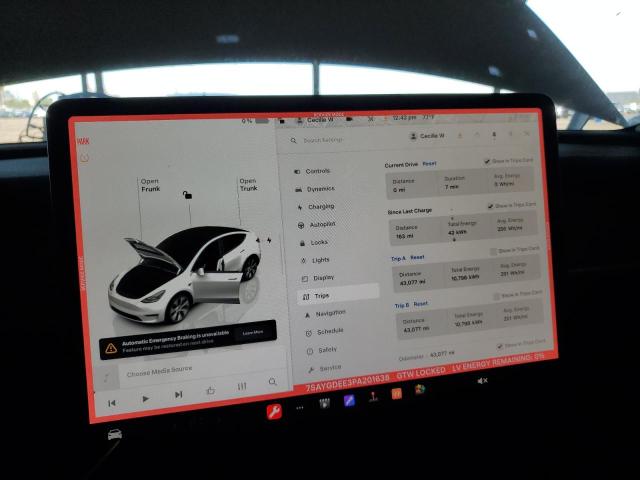Enable Show in Trips Card for Trip A
The height and width of the screenshot is (480, 640).
pyautogui.click(x=493, y=251)
